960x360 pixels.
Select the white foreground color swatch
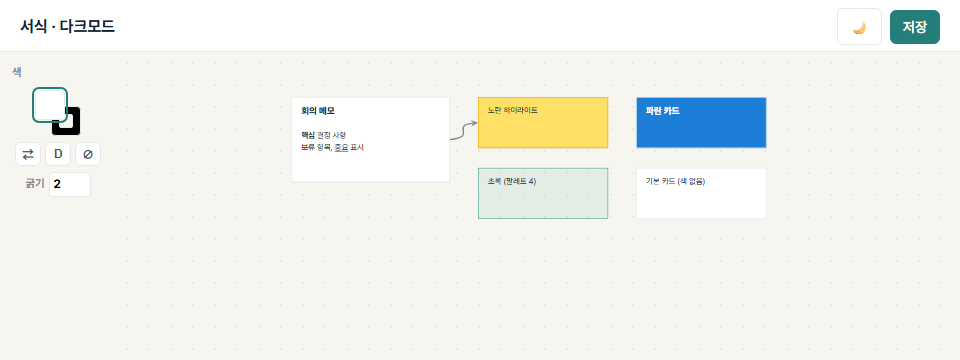point(50,105)
